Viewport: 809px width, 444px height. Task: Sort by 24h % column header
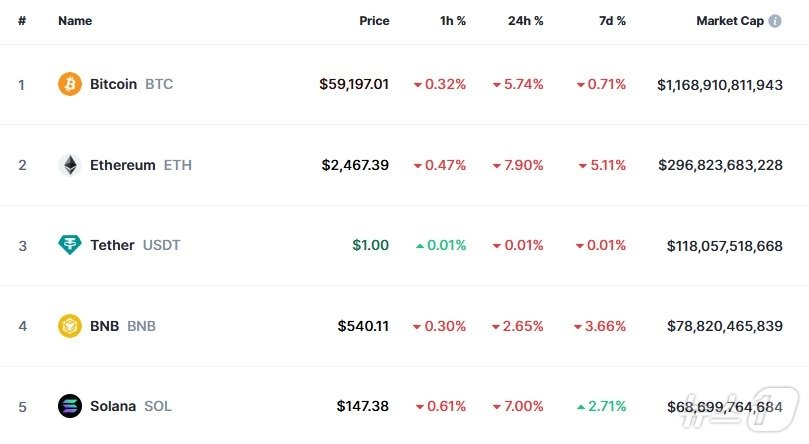[x=524, y=21]
